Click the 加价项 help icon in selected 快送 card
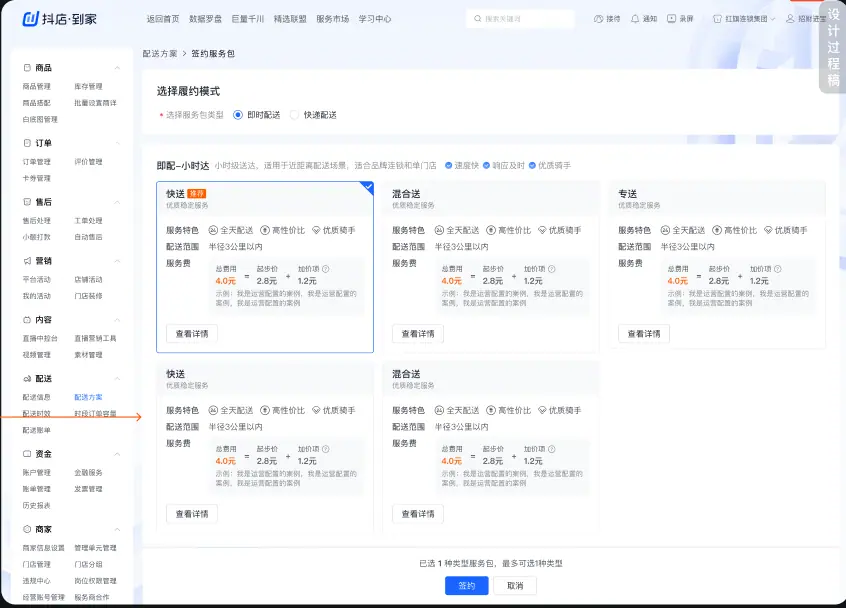The image size is (846, 608). tap(326, 269)
